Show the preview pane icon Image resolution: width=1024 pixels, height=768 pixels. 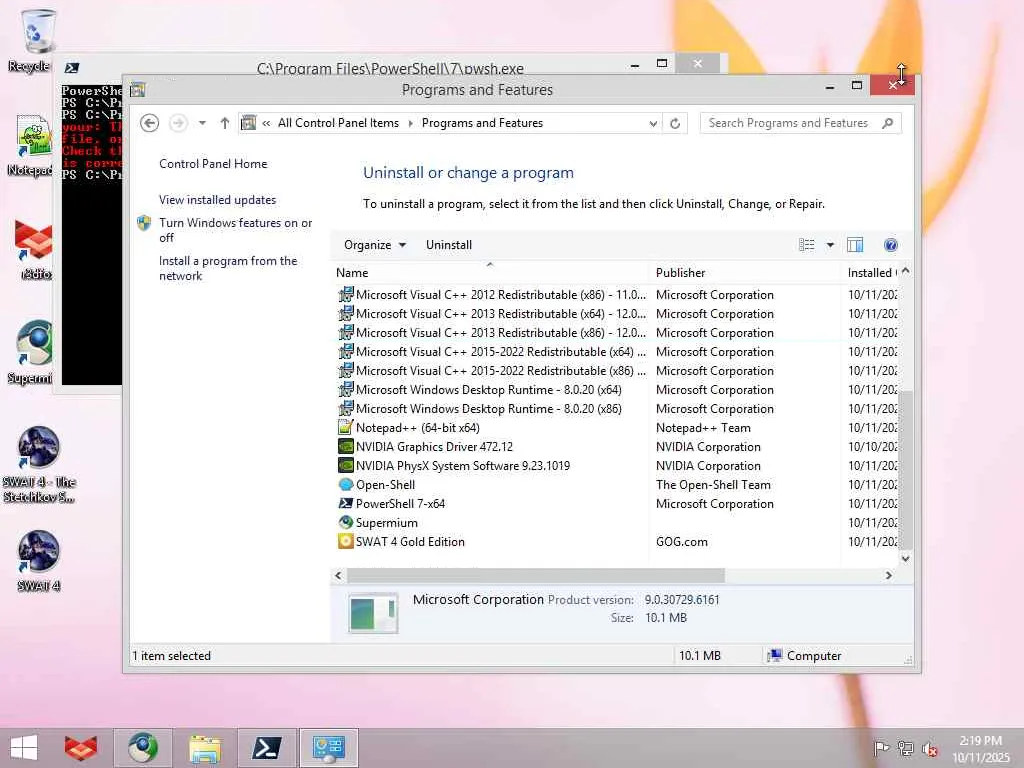(x=855, y=245)
